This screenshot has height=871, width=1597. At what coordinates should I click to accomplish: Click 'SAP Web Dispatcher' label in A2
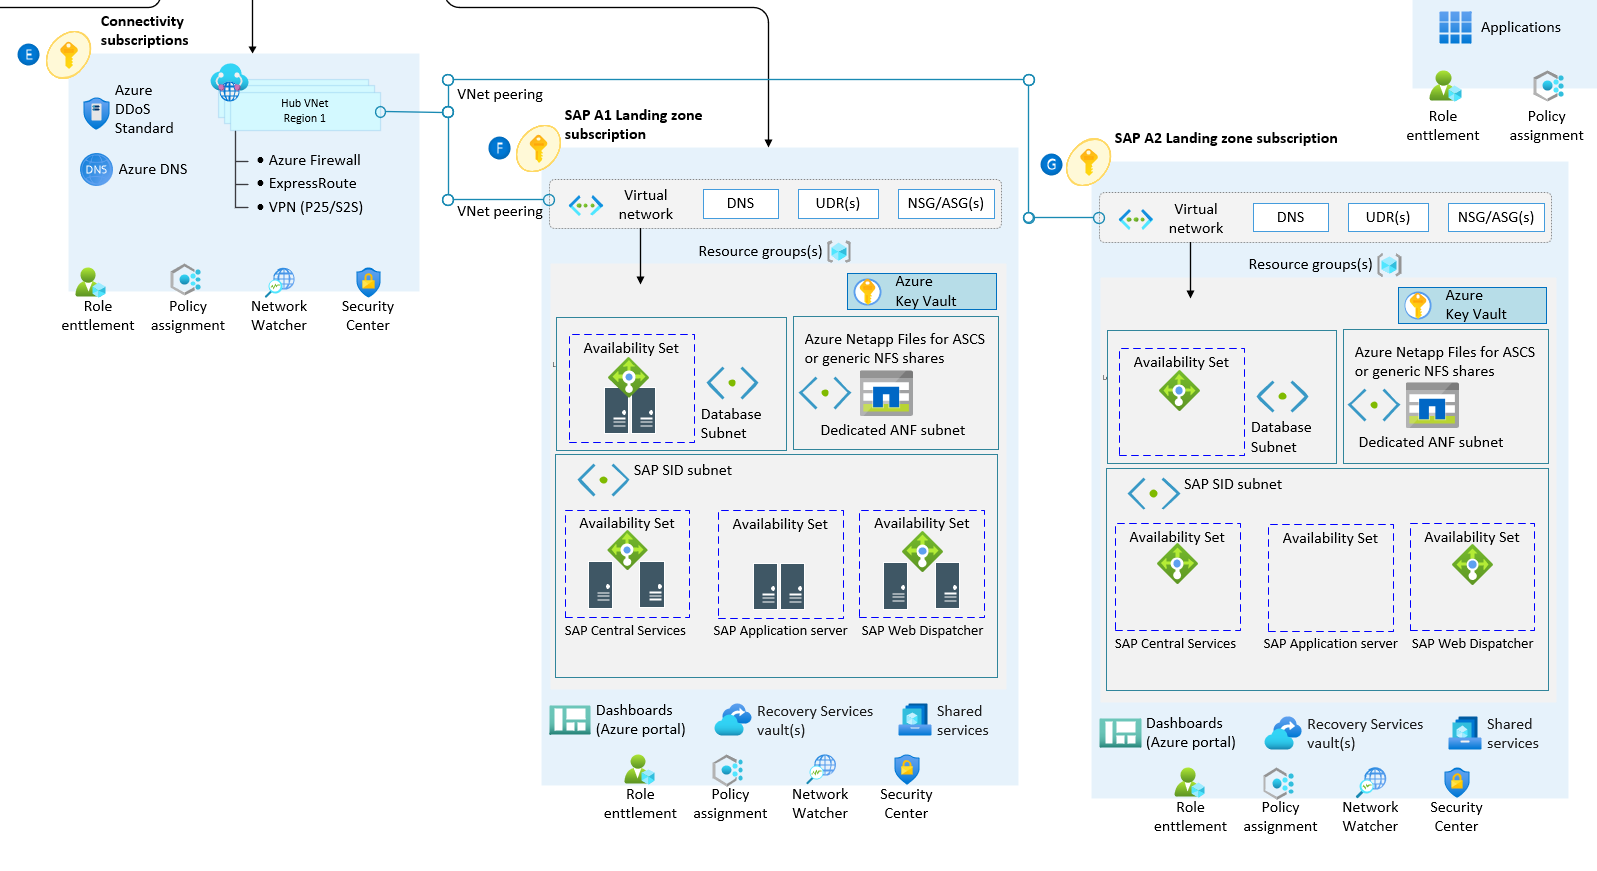tap(1472, 643)
